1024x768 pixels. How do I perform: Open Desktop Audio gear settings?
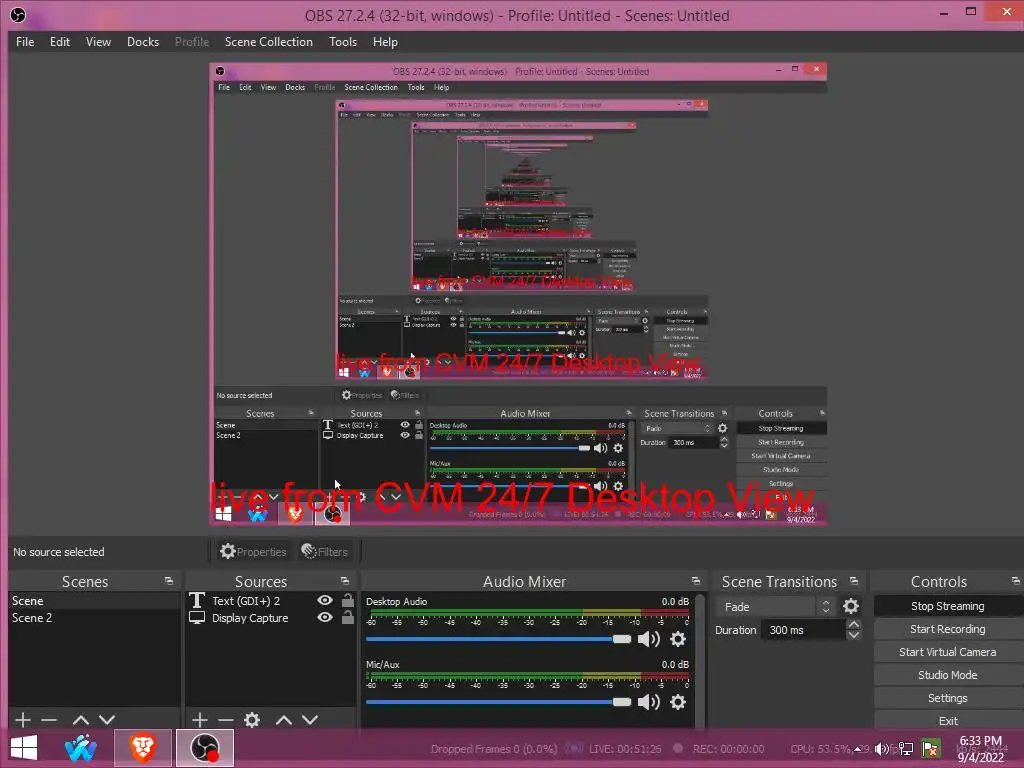[x=679, y=639]
